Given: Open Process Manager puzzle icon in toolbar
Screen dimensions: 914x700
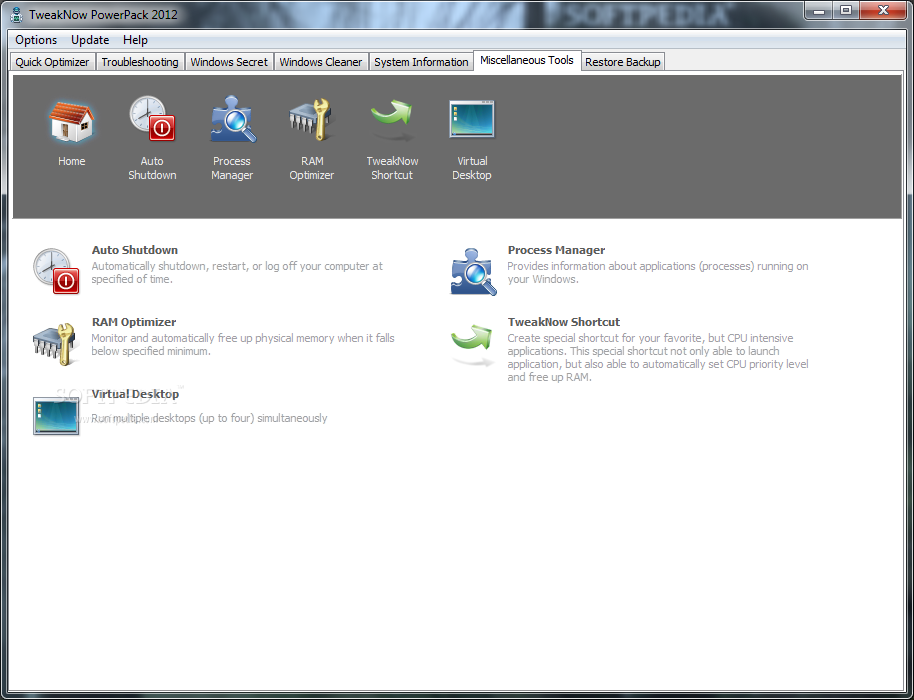Looking at the screenshot, I should (233, 119).
